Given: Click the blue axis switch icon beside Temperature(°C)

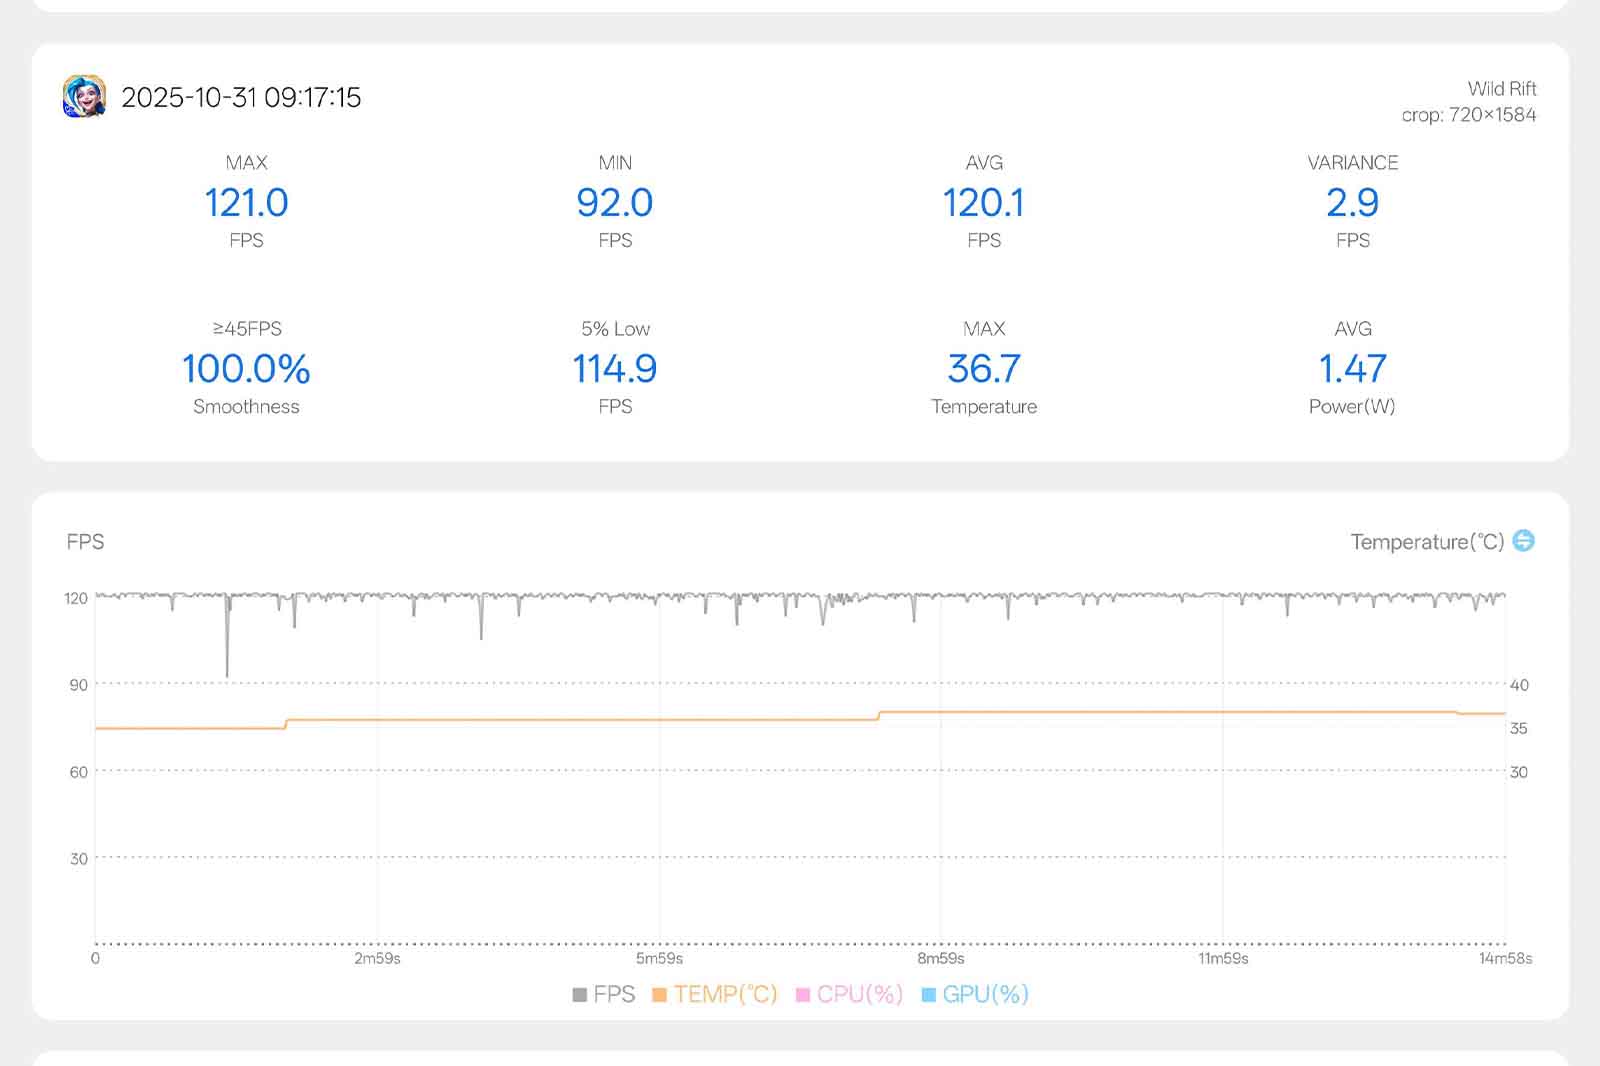Looking at the screenshot, I should click(x=1523, y=540).
